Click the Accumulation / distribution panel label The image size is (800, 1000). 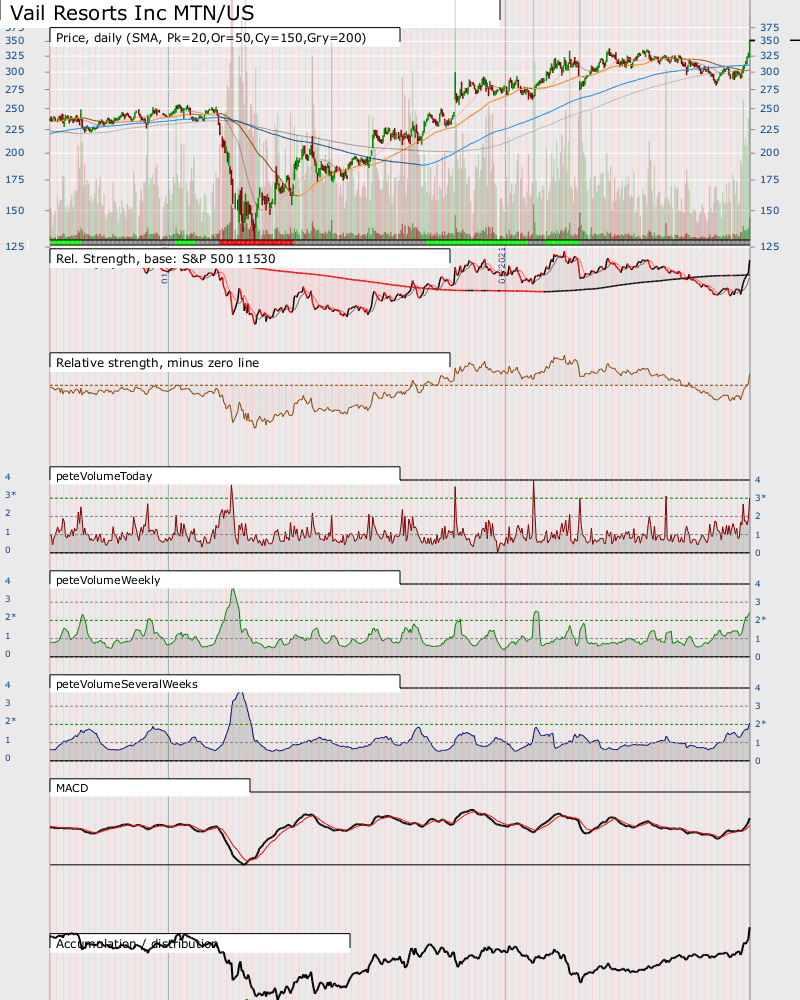pos(137,944)
